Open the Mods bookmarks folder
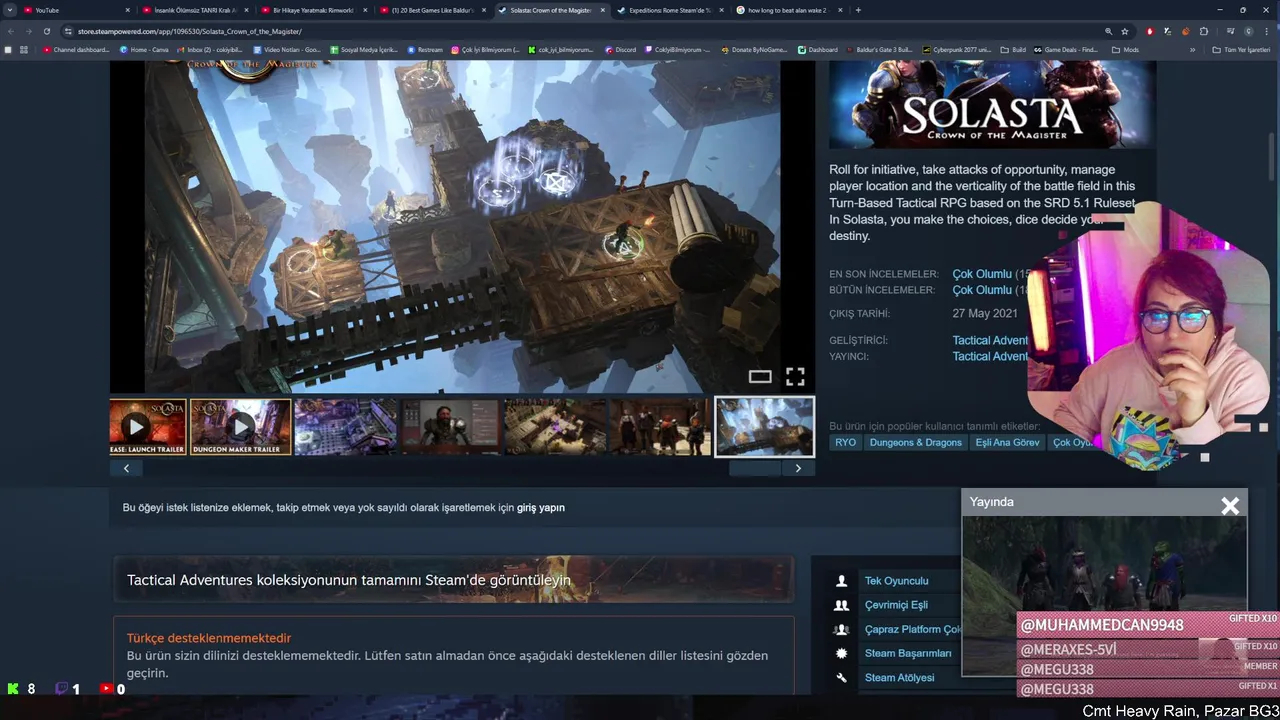 point(1125,49)
